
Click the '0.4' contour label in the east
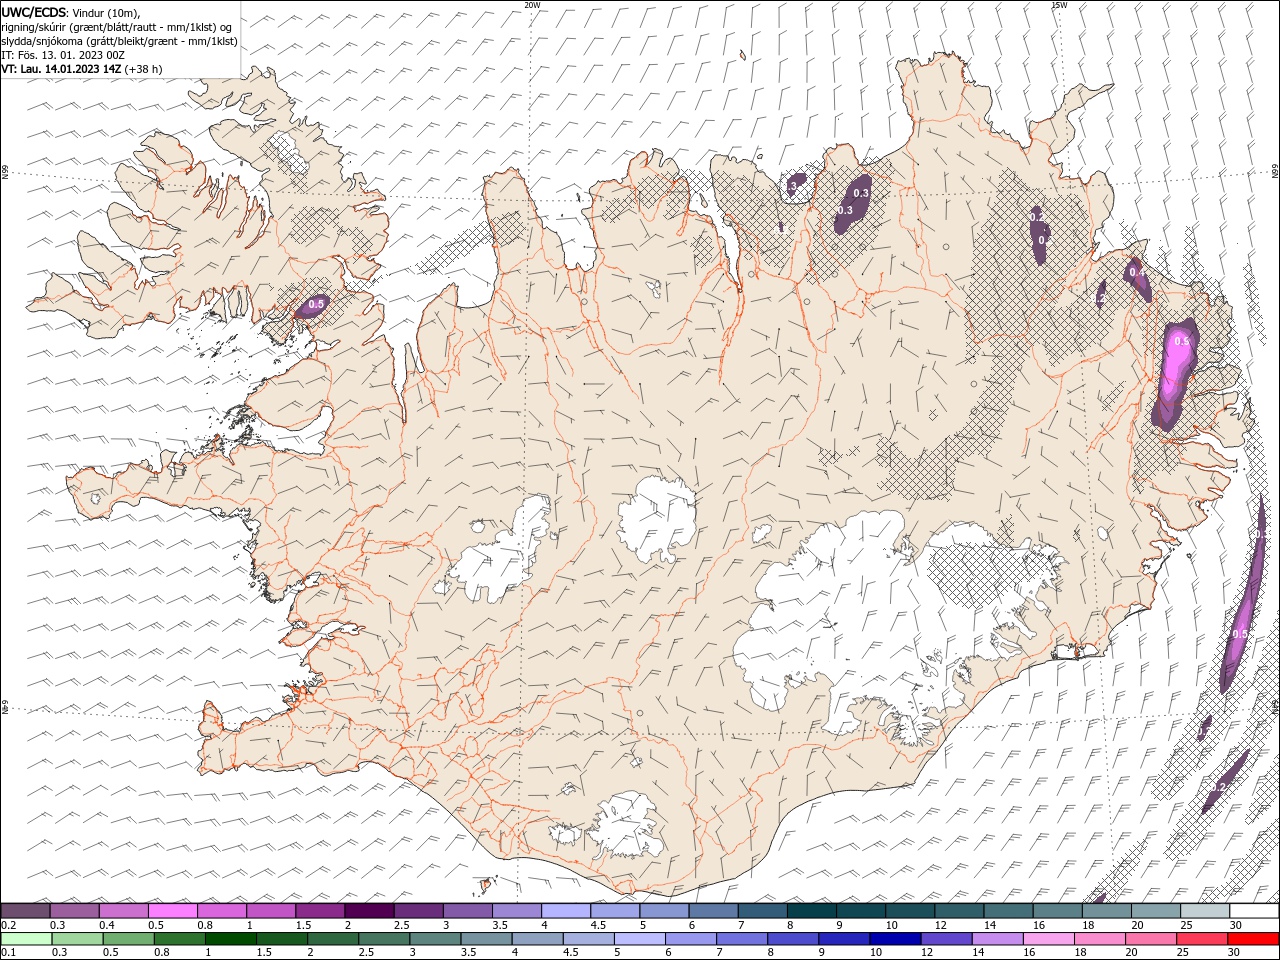point(1137,272)
